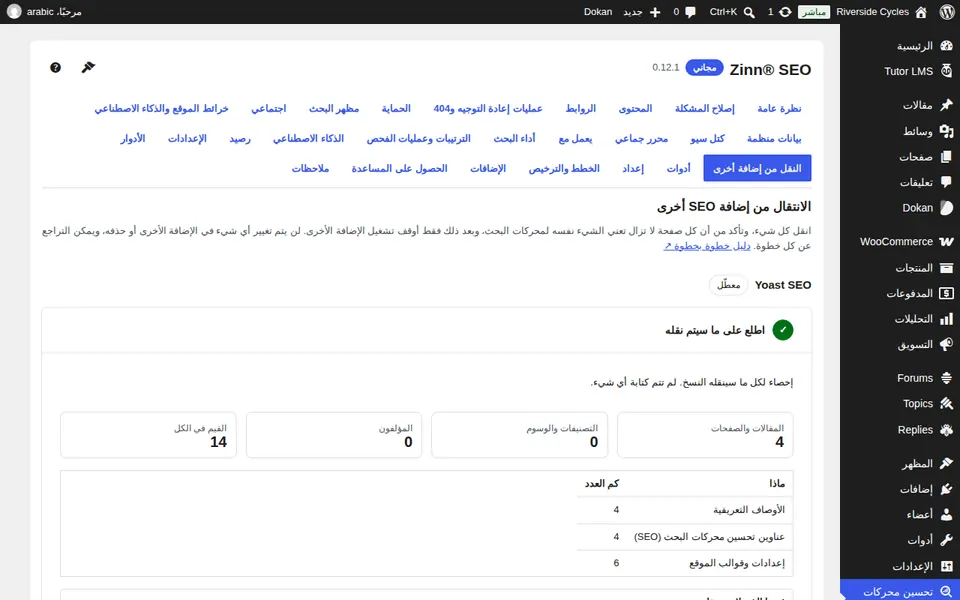This screenshot has height=600, width=960.
Task: Click the المظهر appearance brush icon
Action: coord(947,463)
